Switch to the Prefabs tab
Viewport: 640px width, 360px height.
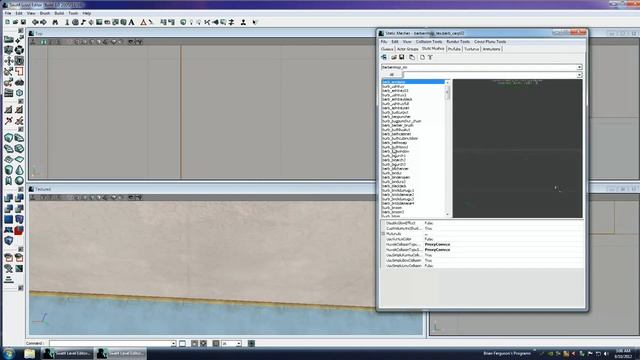click(x=454, y=49)
